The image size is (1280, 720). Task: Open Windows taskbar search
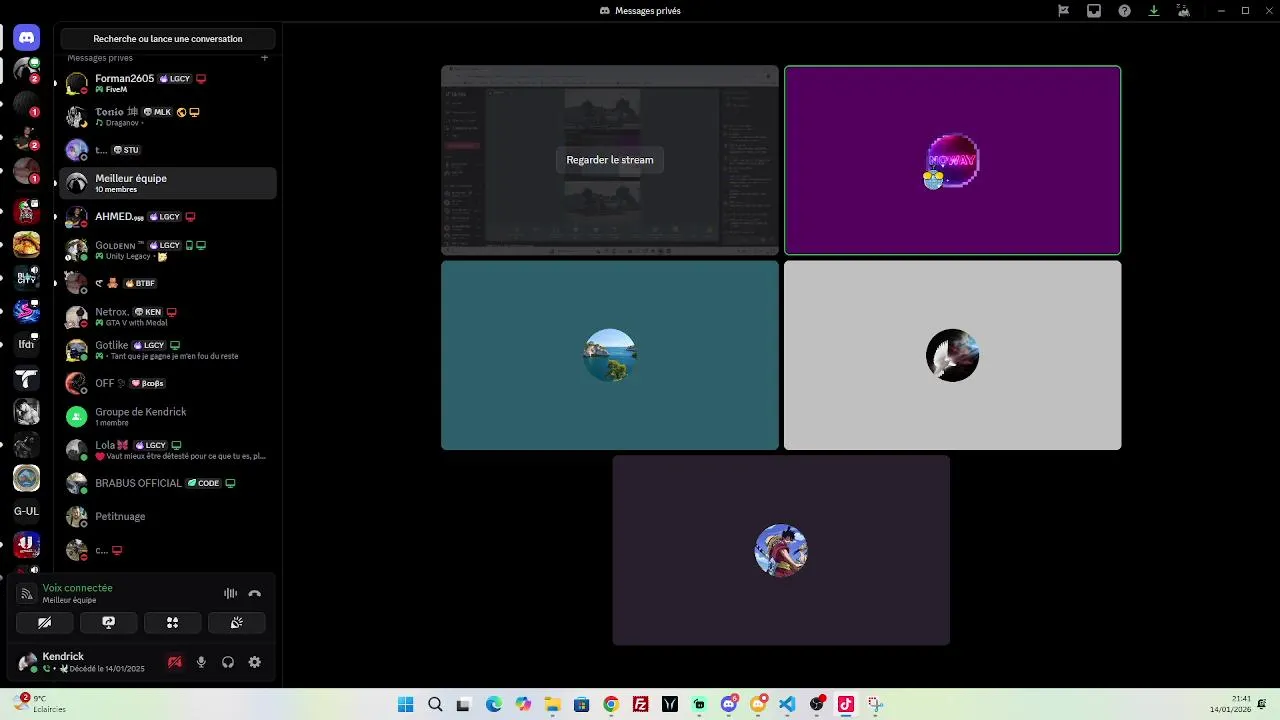point(435,704)
